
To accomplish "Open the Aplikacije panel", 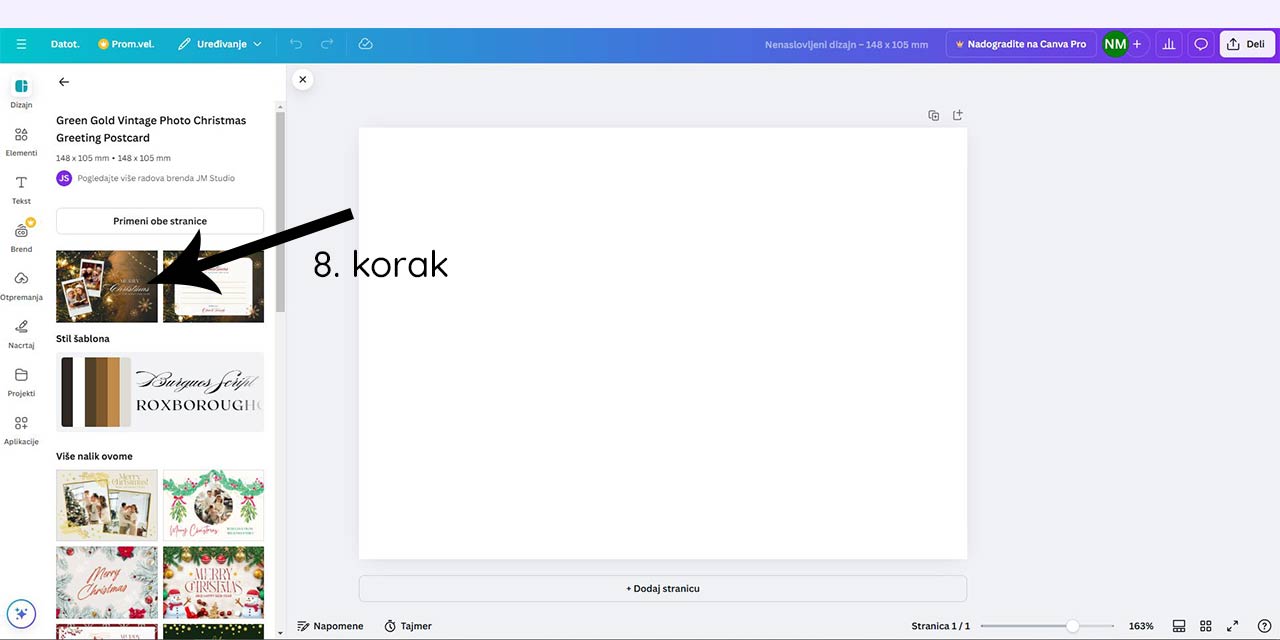I will (21, 428).
